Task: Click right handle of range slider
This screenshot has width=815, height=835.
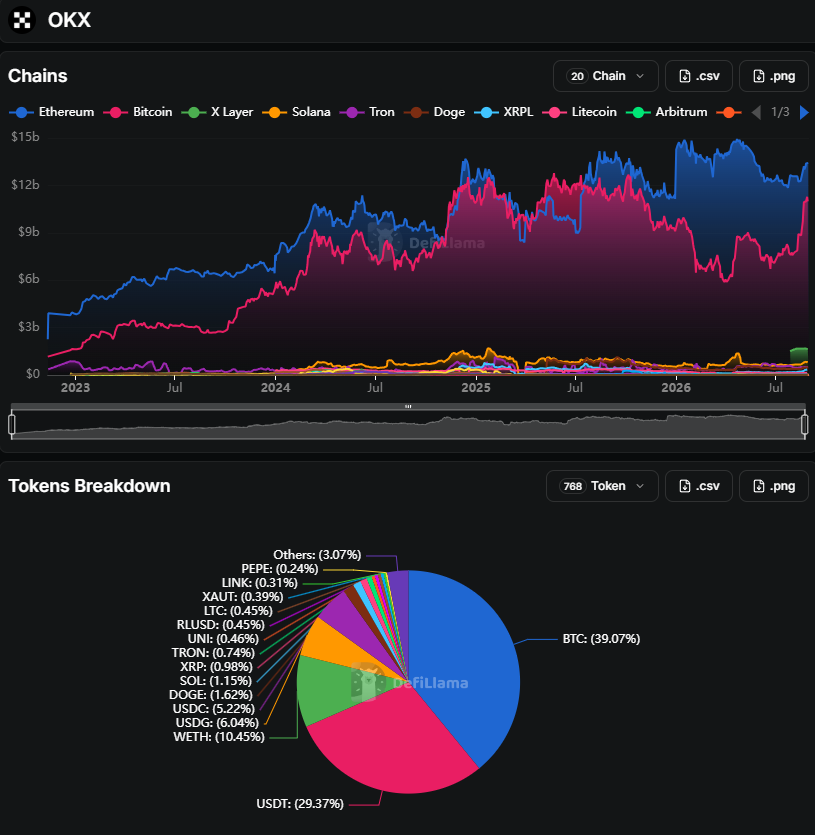Action: [804, 424]
